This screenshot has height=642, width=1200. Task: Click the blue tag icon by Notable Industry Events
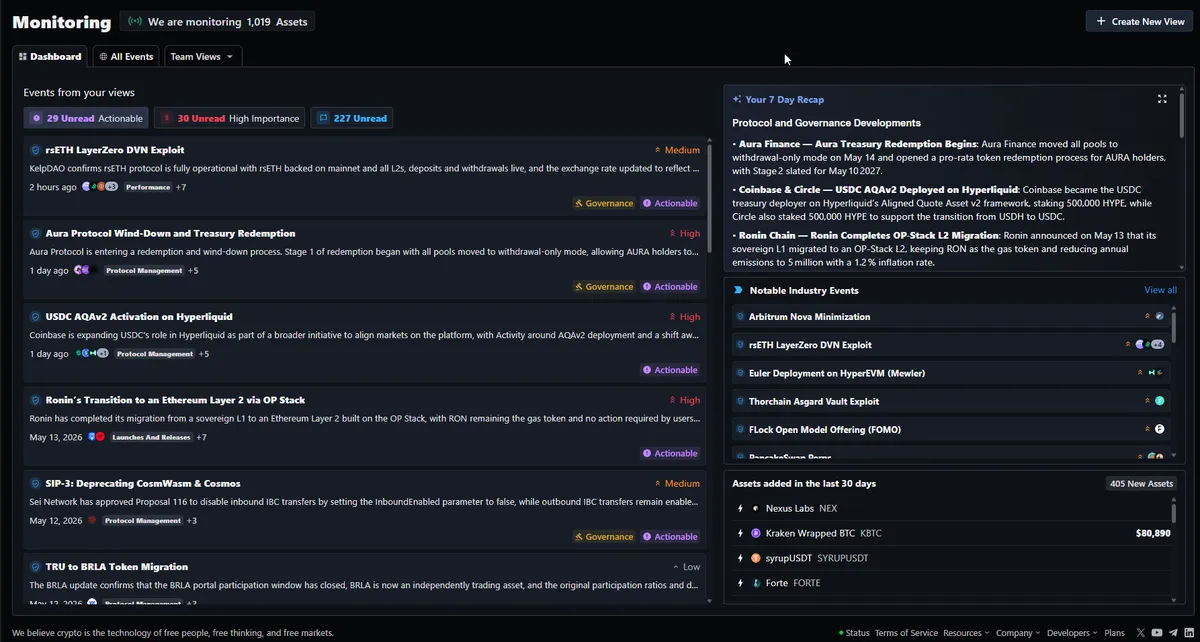(x=738, y=290)
